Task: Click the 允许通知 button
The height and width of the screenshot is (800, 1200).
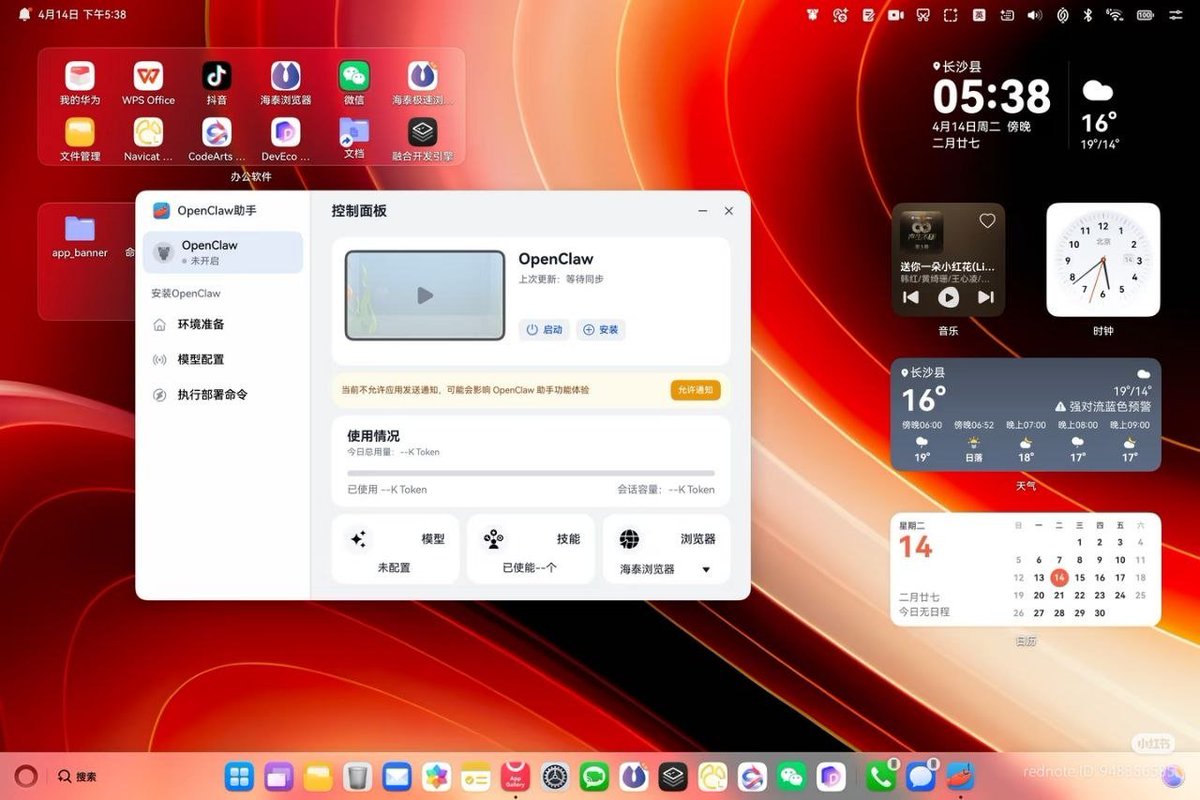Action: pyautogui.click(x=696, y=390)
